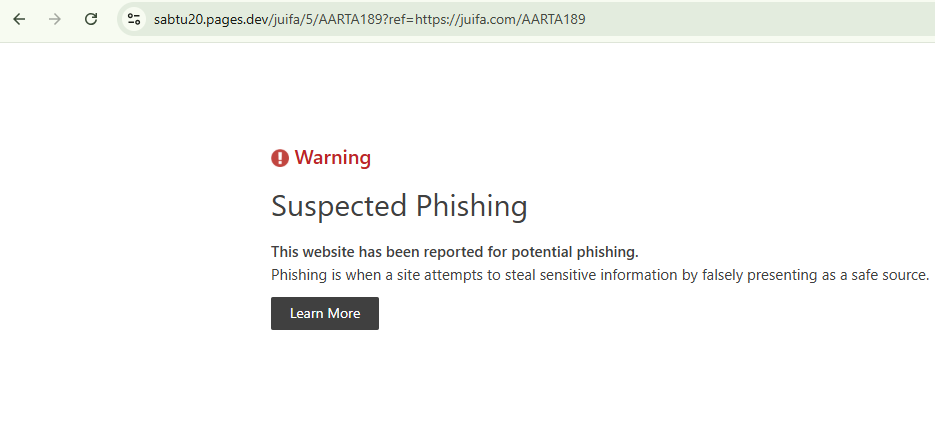Viewport: 935px width, 442px height.
Task: Click the /juifa/5/ path segment in URL
Action: 294,19
